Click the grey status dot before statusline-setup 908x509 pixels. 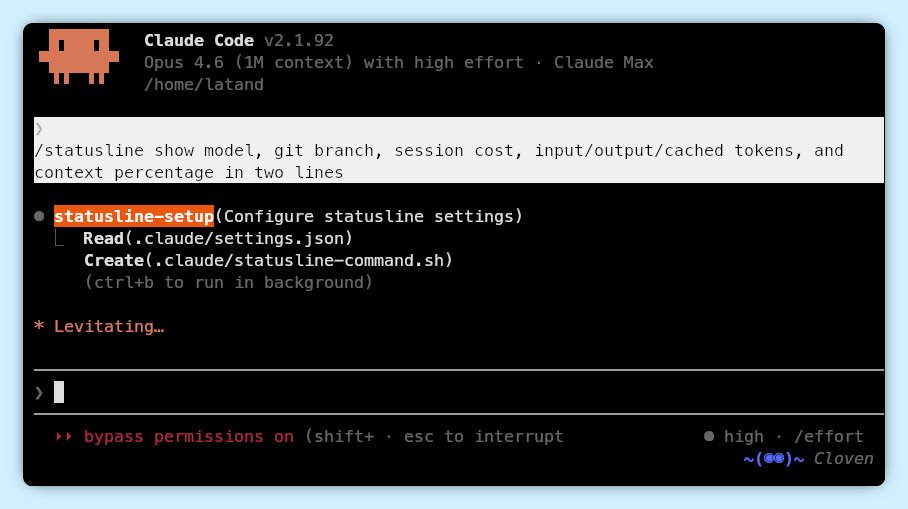[39, 216]
